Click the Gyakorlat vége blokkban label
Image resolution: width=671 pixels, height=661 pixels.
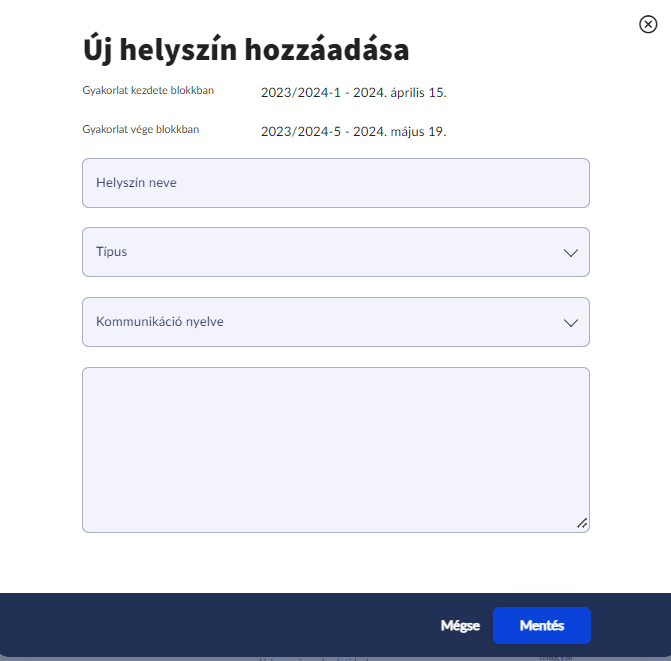[141, 130]
